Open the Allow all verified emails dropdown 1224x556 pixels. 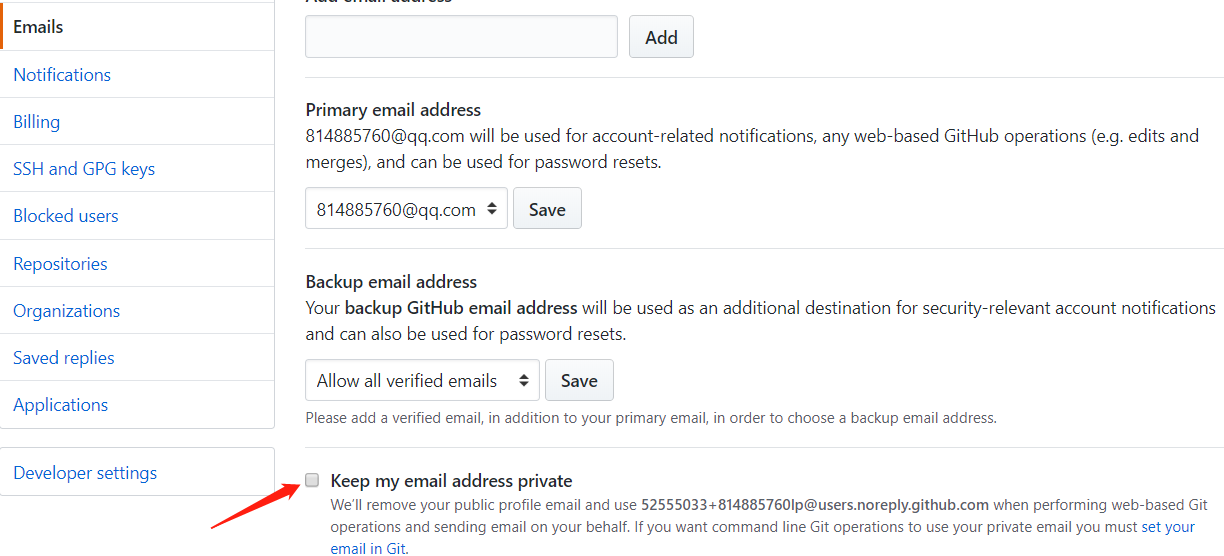[x=422, y=380]
